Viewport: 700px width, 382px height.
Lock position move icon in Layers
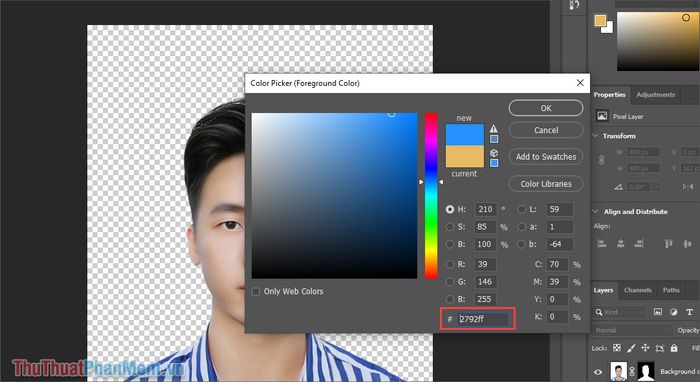pos(645,348)
